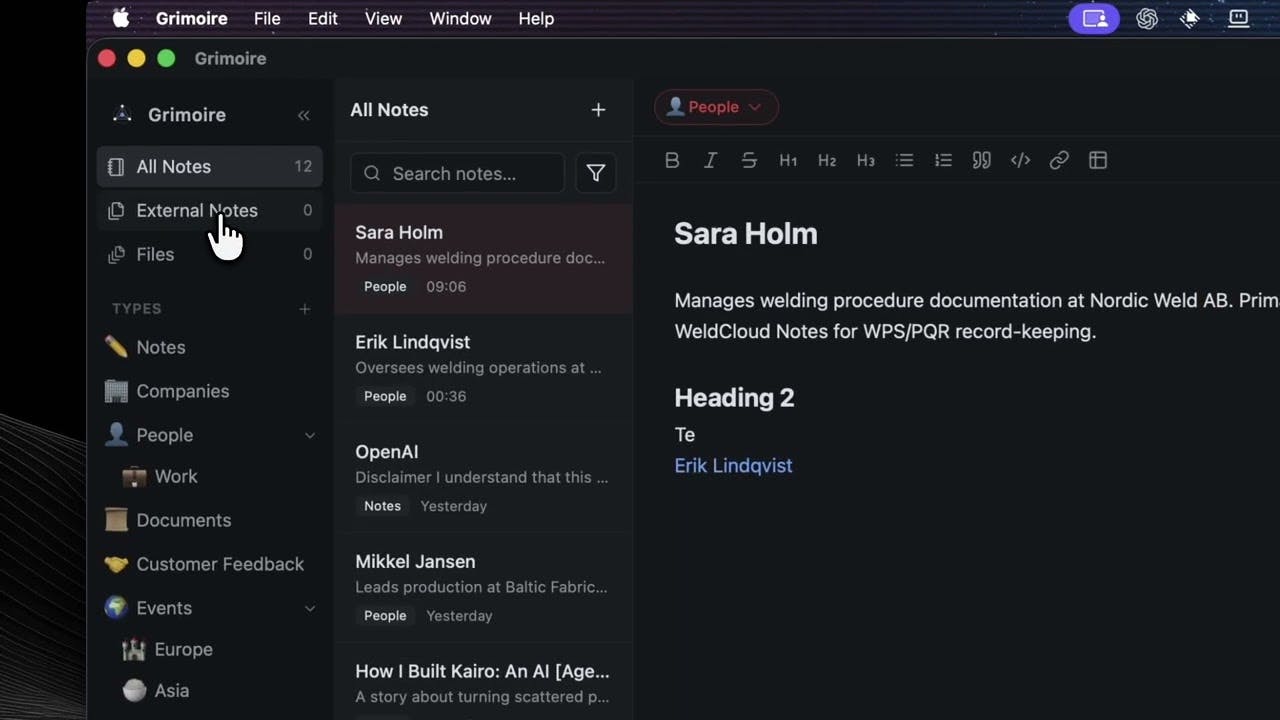The width and height of the screenshot is (1280, 720).
Task: Click the All Notes list heading
Action: (x=389, y=110)
